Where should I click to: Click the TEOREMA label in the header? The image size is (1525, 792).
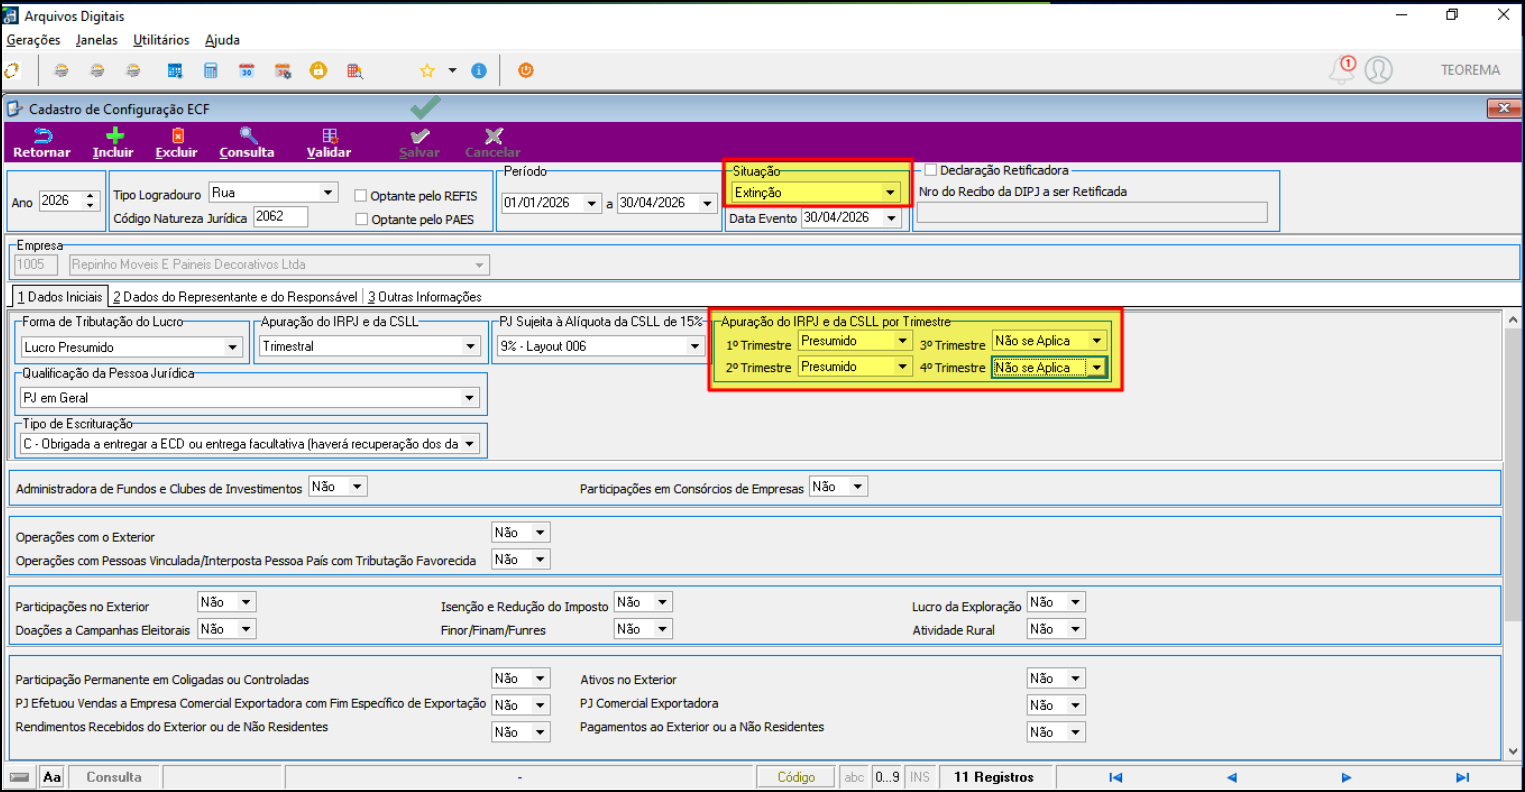1470,70
